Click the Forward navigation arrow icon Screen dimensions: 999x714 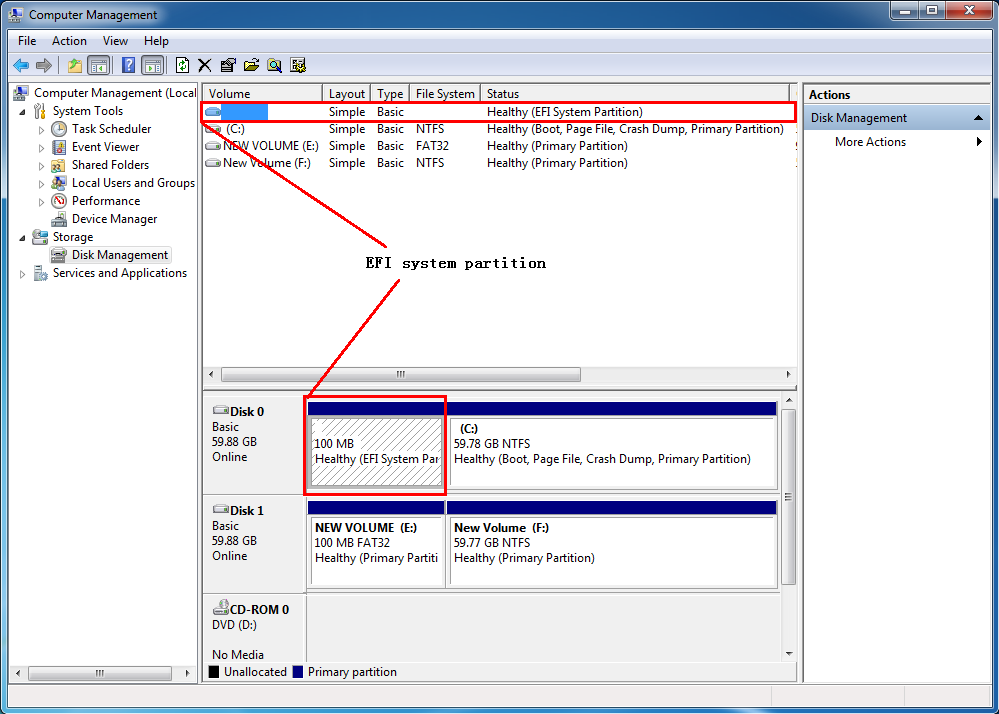(x=43, y=65)
